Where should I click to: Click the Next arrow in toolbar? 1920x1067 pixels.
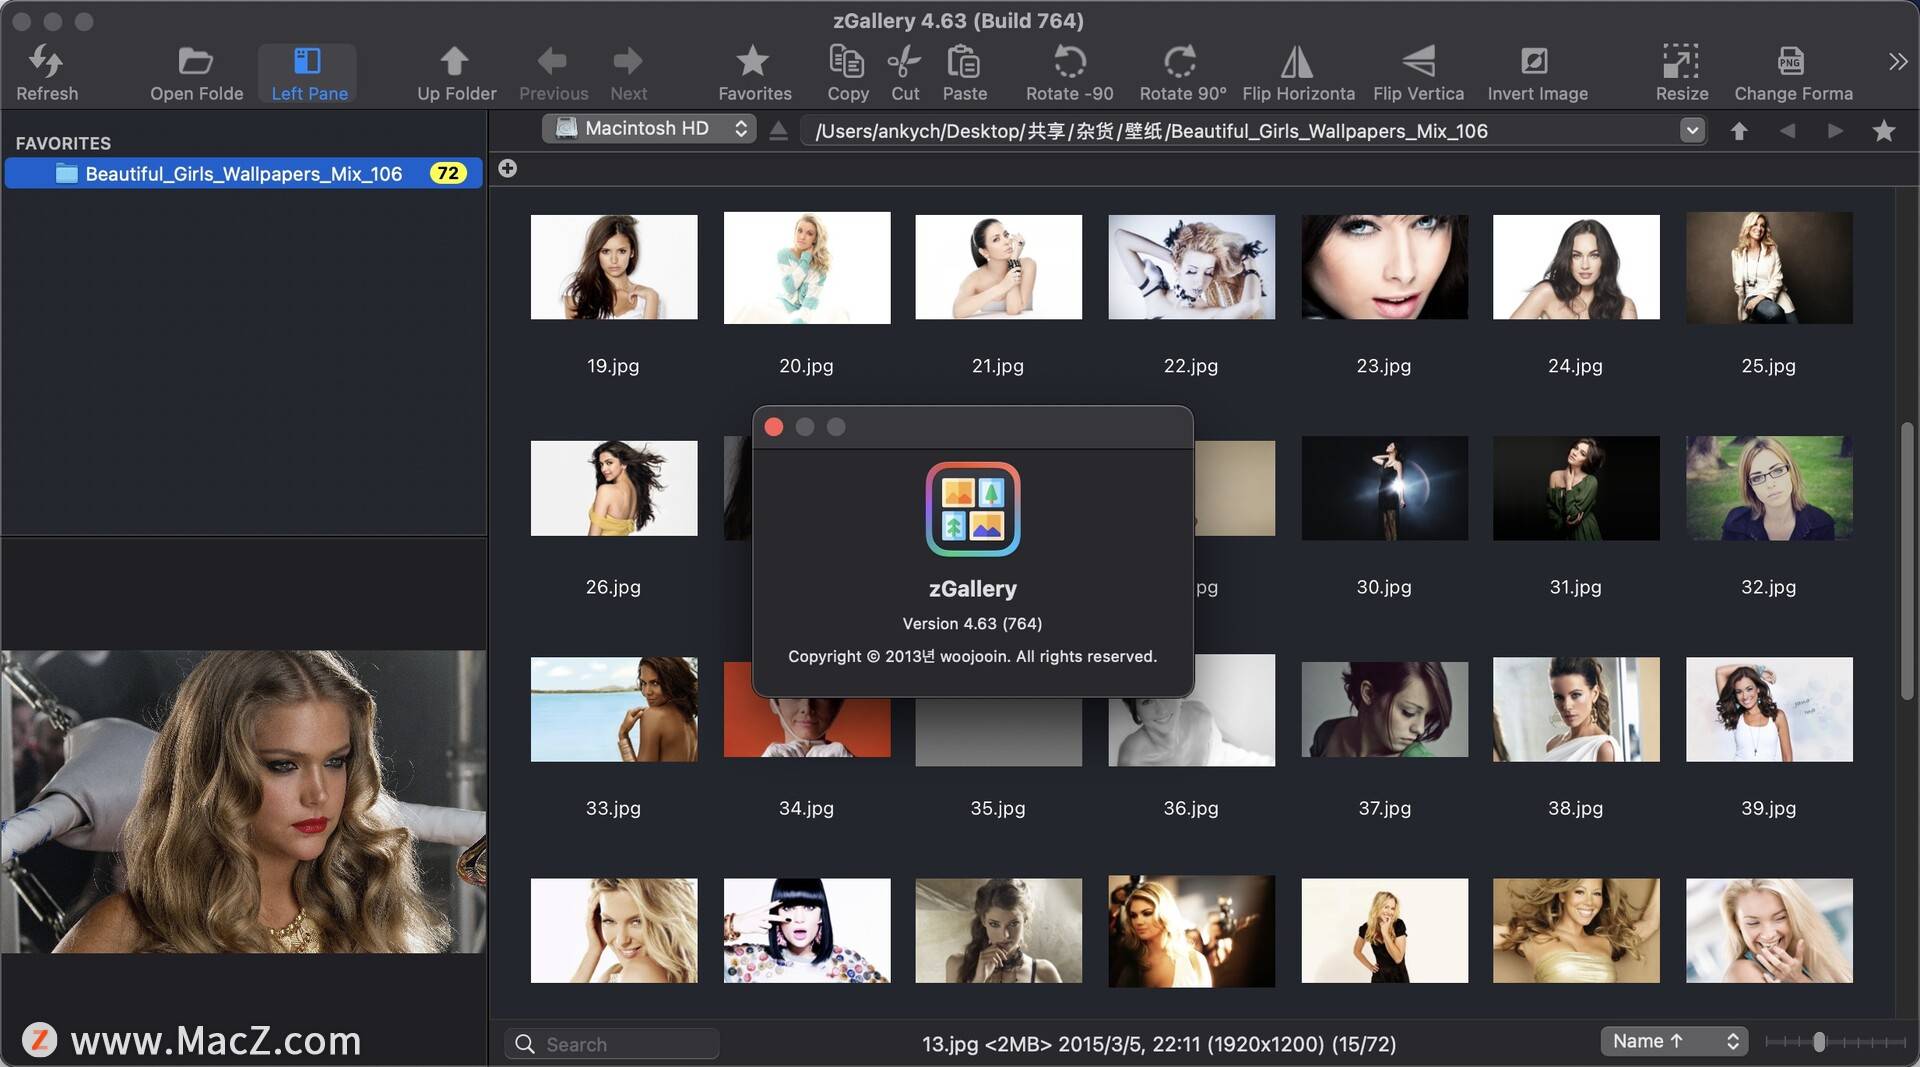628,62
